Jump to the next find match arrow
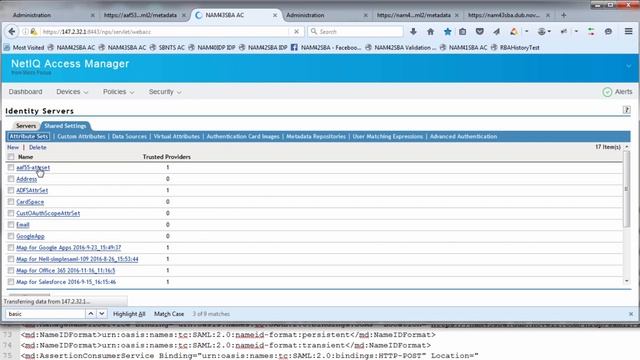Viewport: 640px width, 360px height. point(102,313)
